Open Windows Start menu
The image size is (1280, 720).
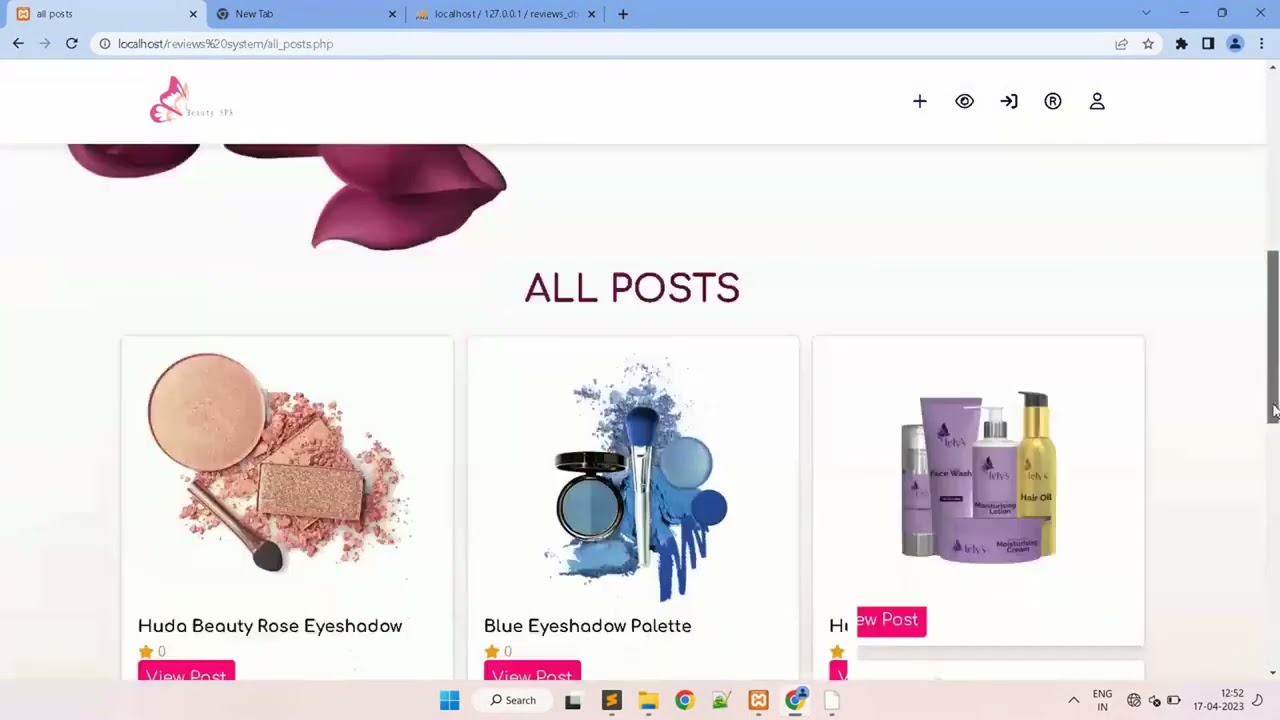(x=450, y=700)
